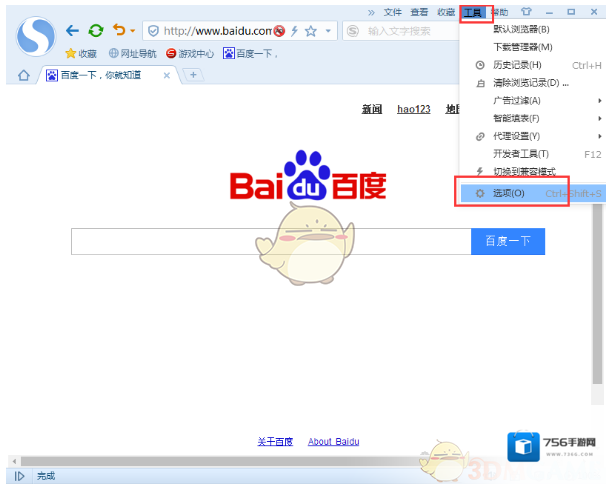This screenshot has width=611, height=488.
Task: Refresh the page with the green reload icon
Action: (96, 31)
